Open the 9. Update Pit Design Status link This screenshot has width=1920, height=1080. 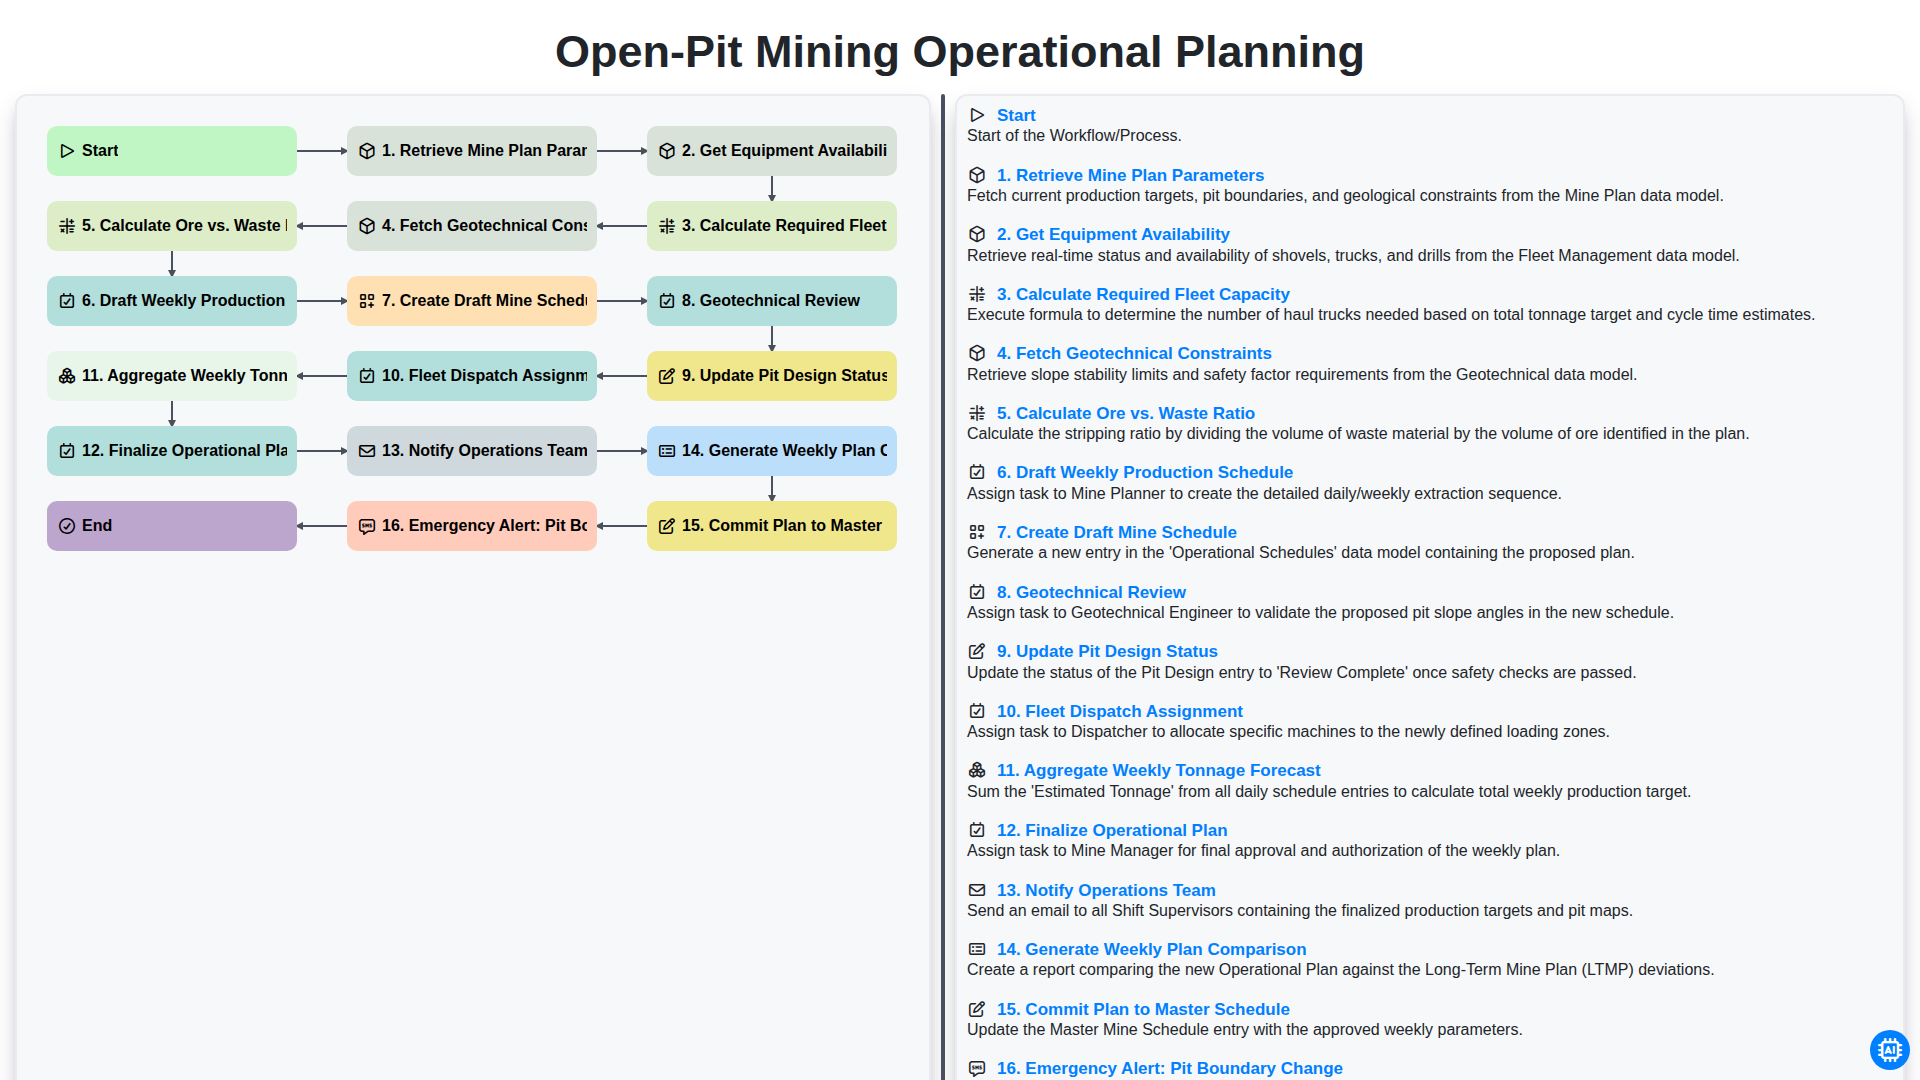[1107, 651]
